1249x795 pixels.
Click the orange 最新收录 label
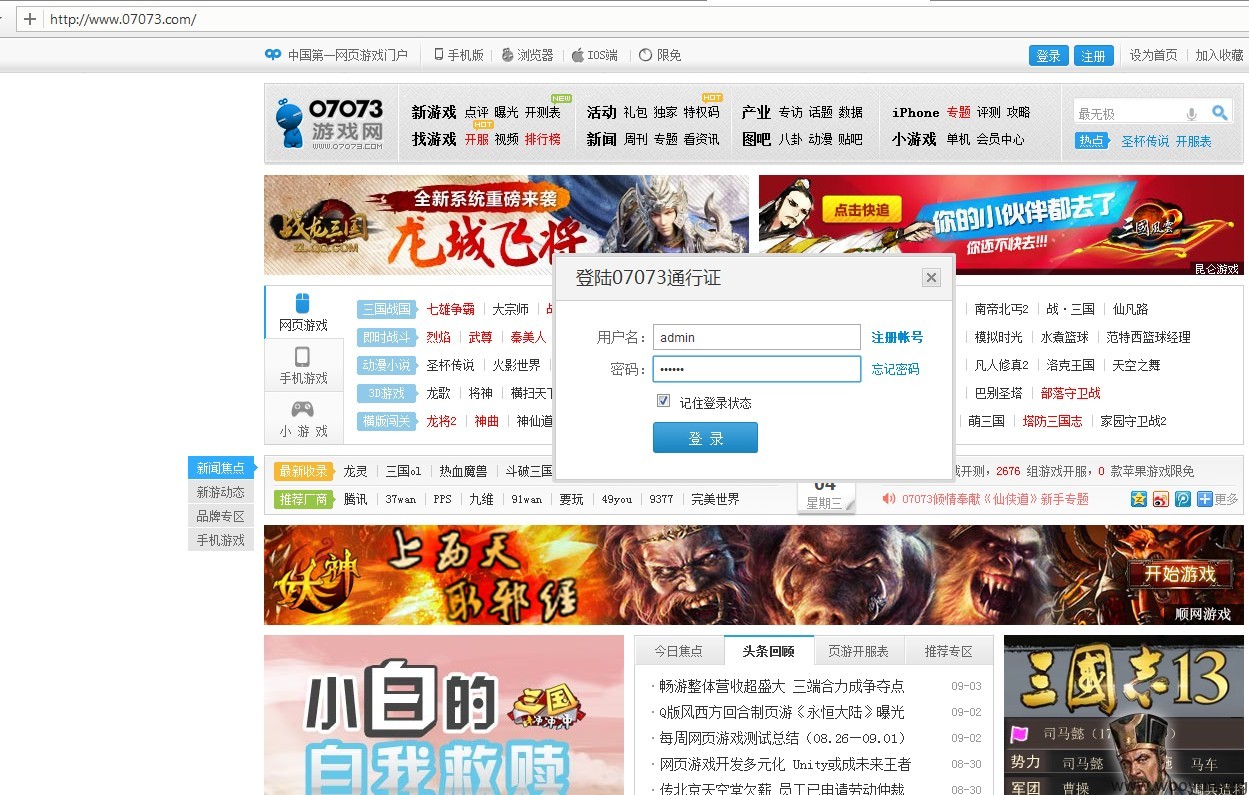tap(303, 471)
